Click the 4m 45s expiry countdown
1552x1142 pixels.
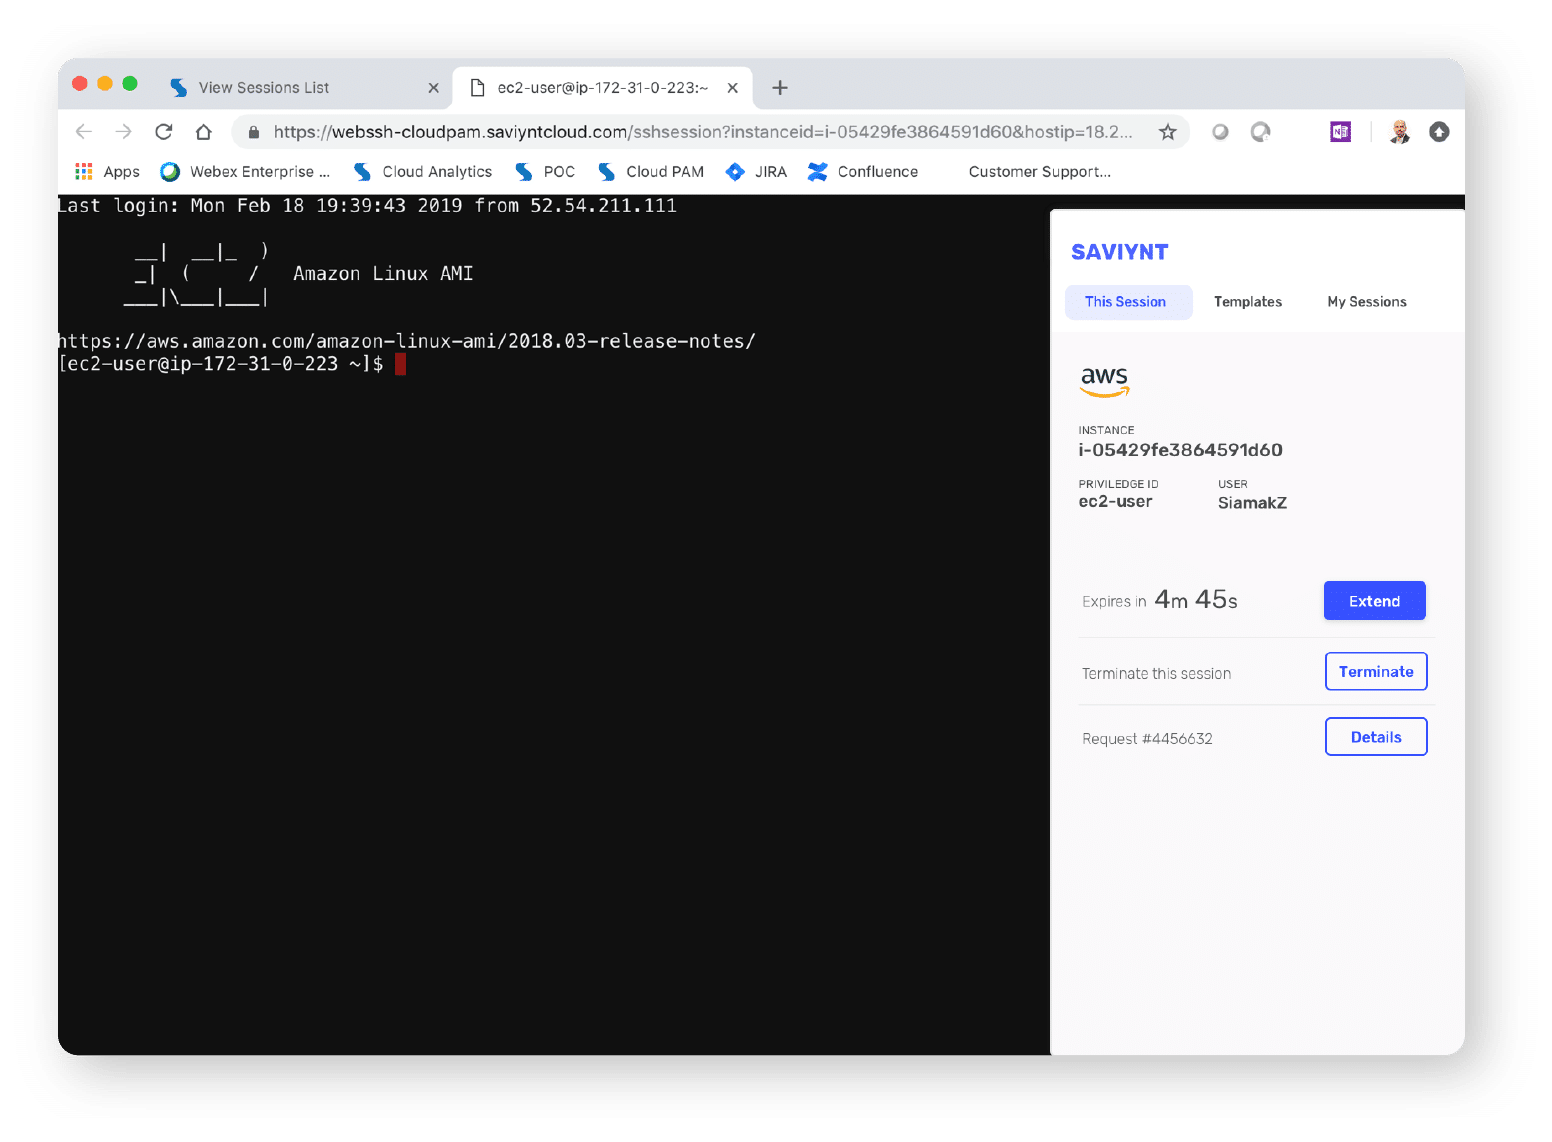[1196, 600]
